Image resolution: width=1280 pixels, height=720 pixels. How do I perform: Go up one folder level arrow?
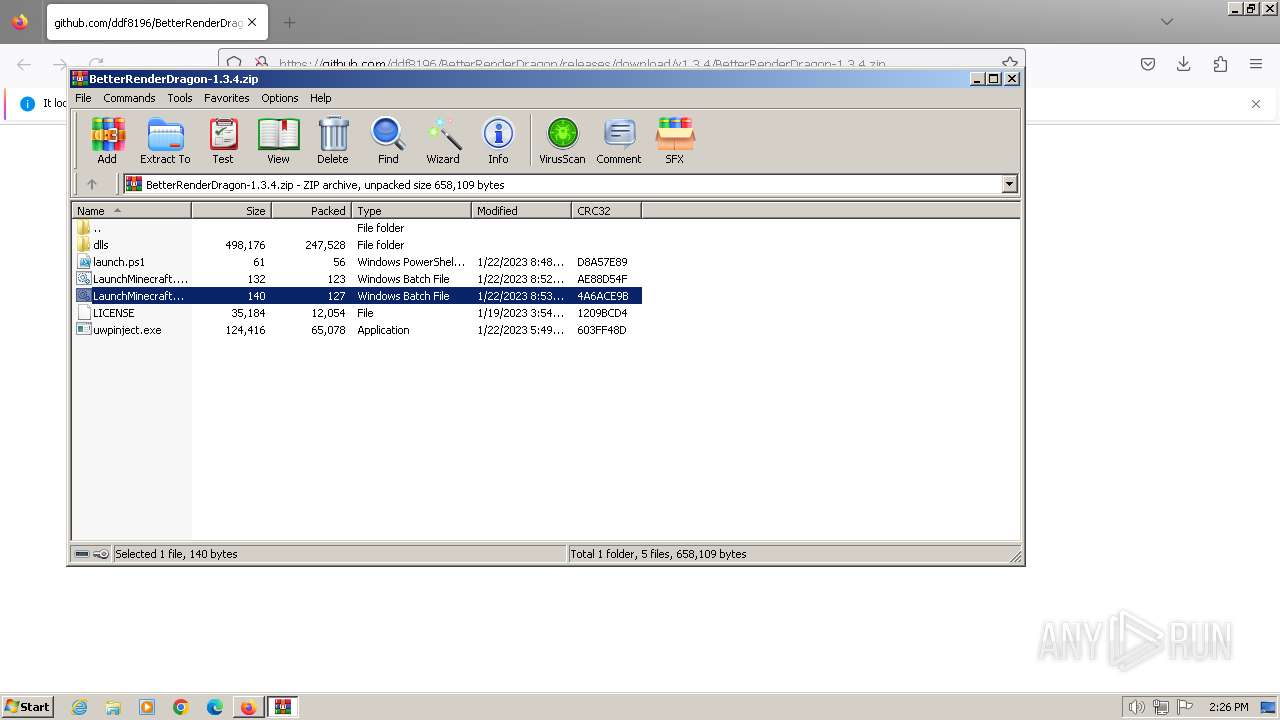92,184
